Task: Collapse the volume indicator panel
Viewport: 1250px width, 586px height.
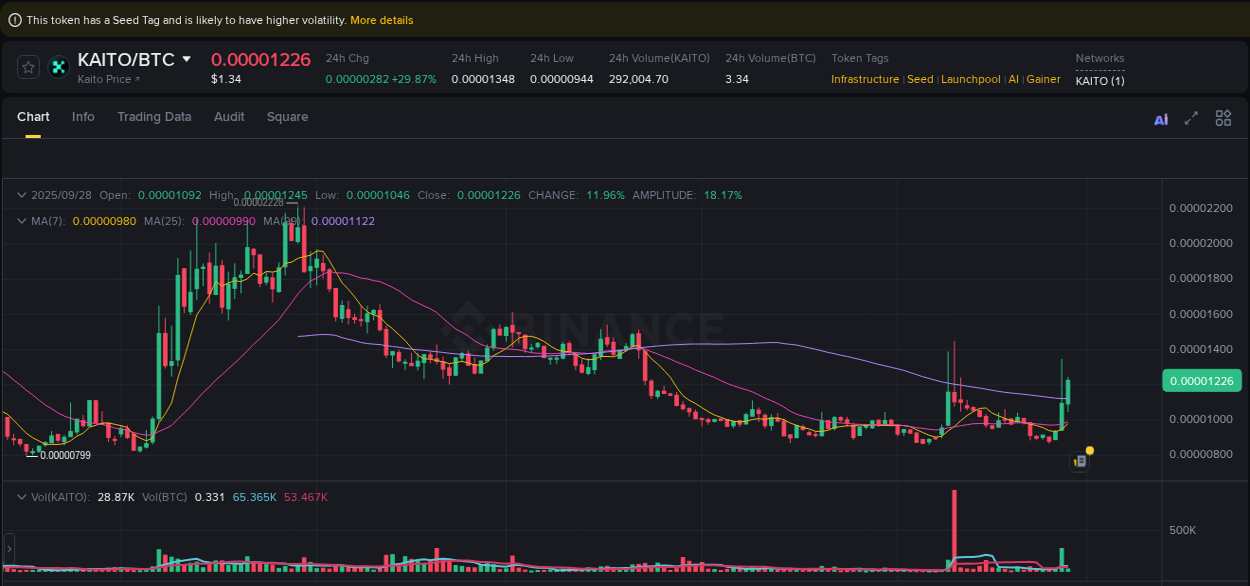Action: [22, 496]
